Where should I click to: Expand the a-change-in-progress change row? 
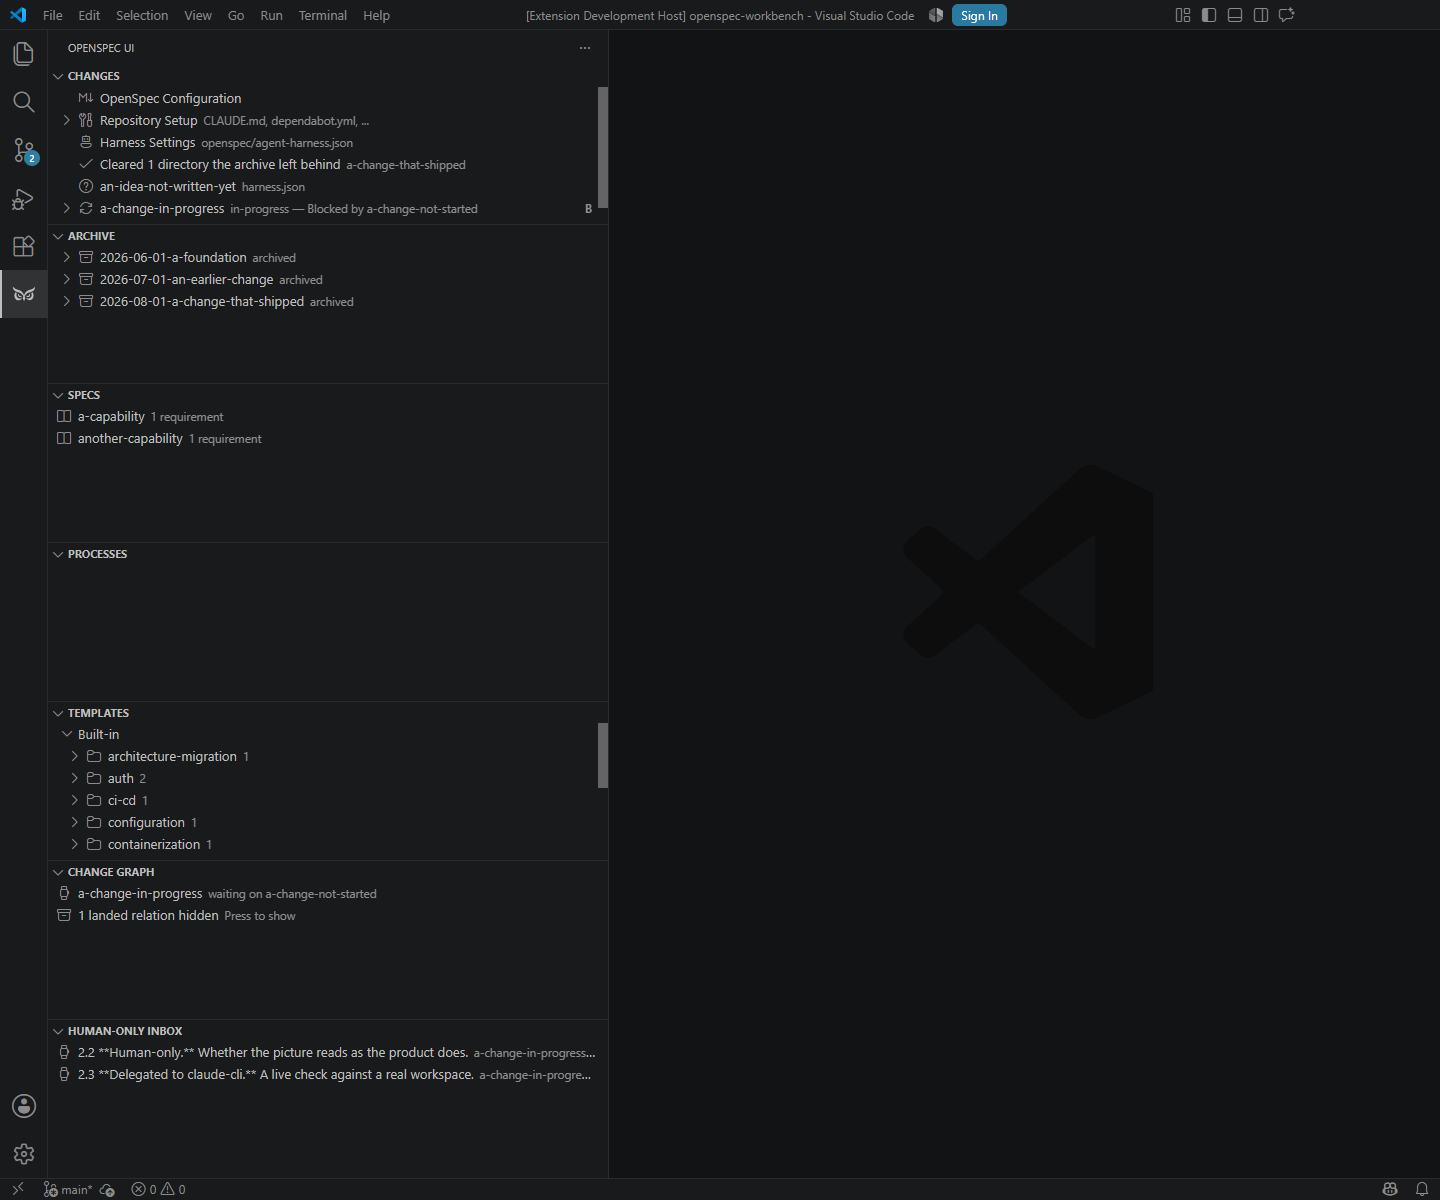point(67,209)
